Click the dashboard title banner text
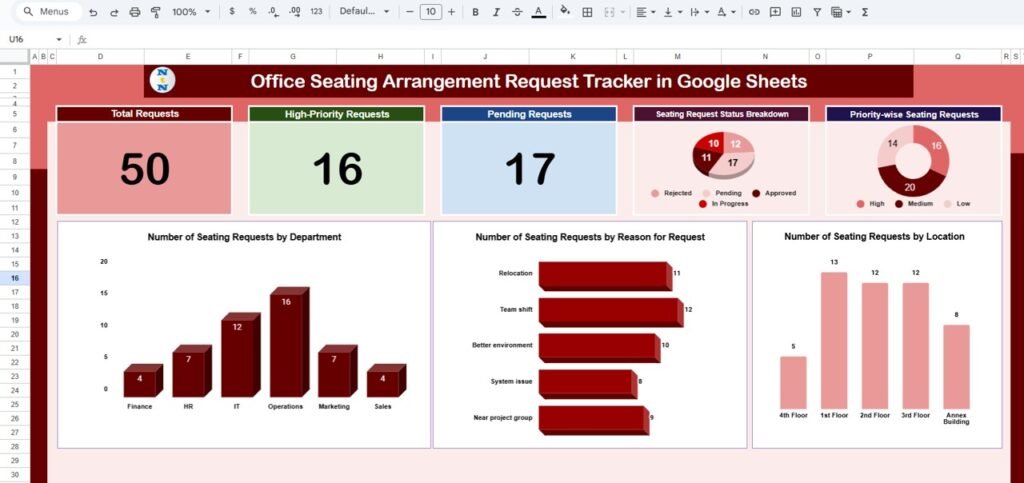Viewport: 1024px width, 483px height. click(528, 81)
